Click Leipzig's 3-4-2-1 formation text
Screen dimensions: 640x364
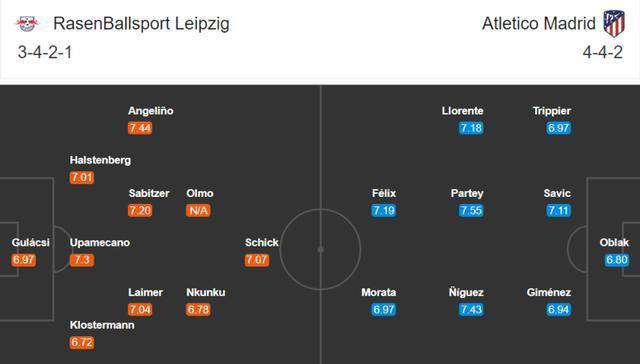45,52
